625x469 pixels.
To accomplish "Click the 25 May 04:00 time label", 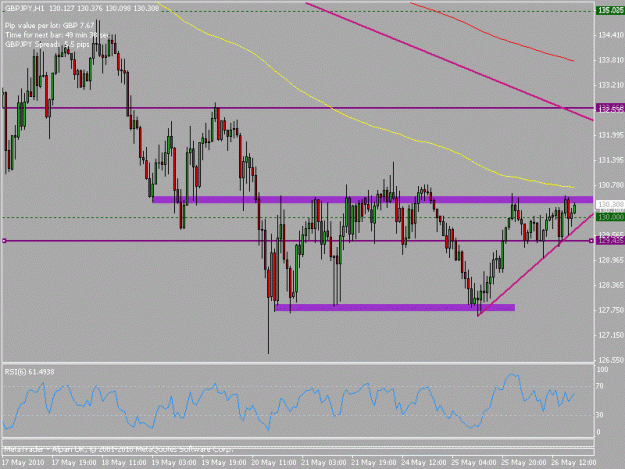I will click(x=474, y=463).
